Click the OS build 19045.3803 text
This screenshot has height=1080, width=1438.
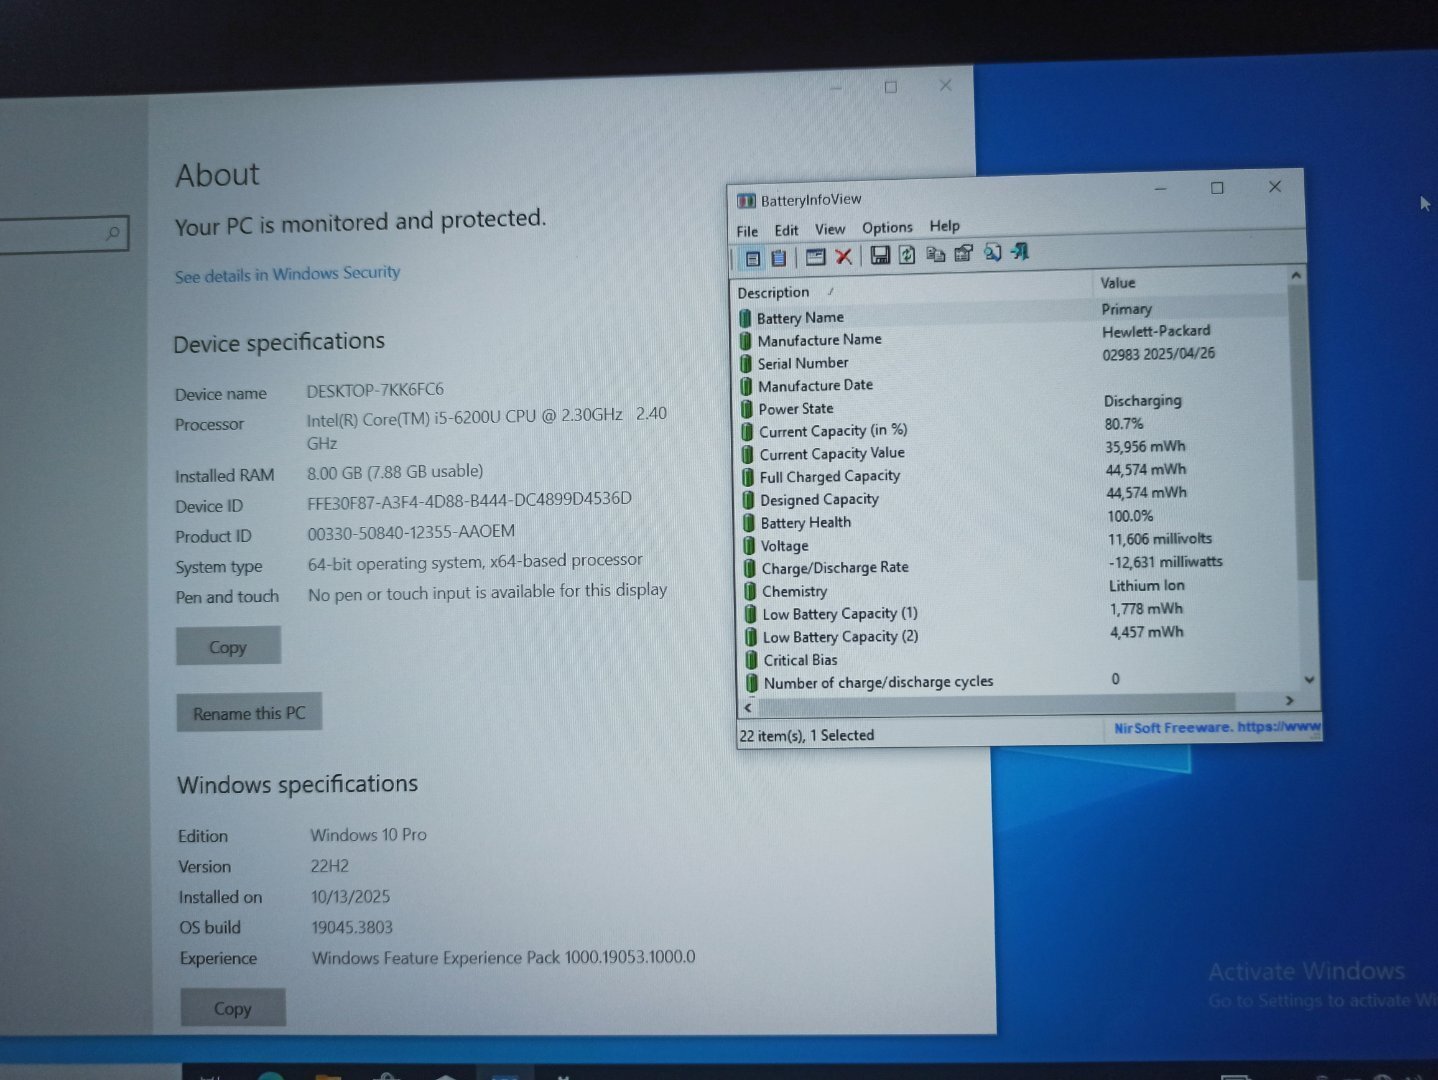click(352, 927)
